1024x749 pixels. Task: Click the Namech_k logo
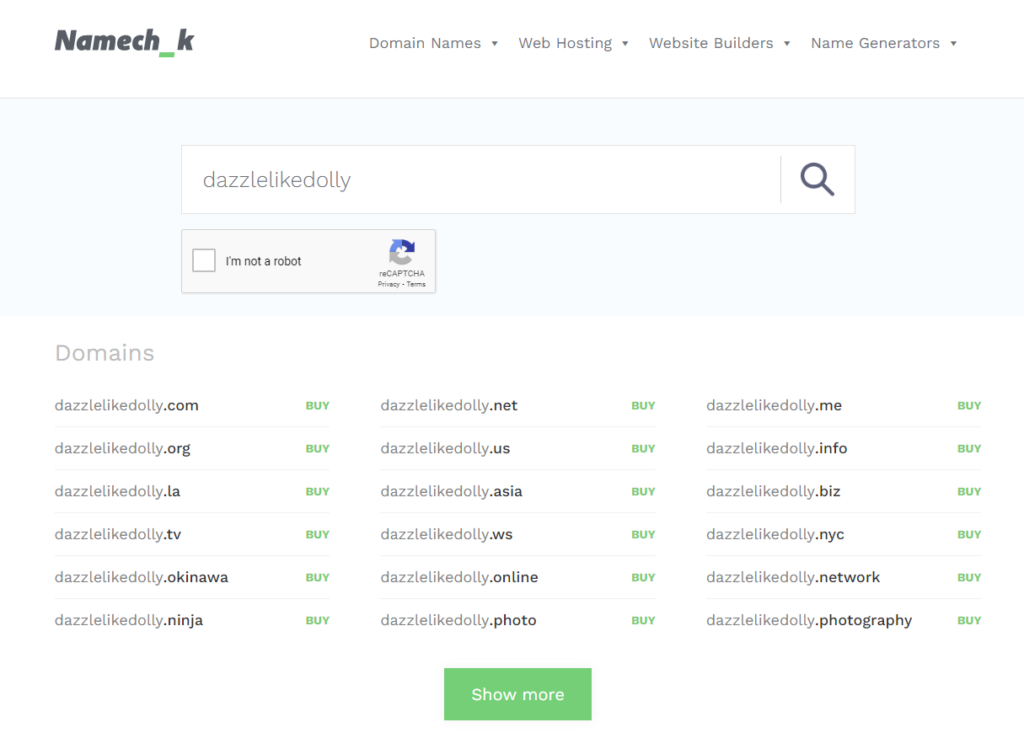(124, 42)
